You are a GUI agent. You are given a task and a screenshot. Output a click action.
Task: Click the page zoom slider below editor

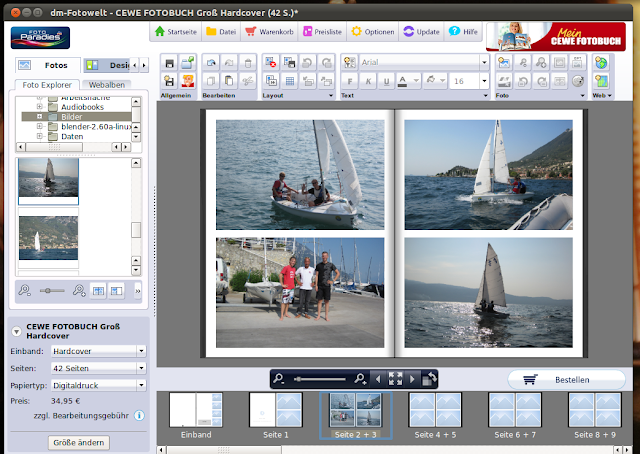[x=319, y=379]
